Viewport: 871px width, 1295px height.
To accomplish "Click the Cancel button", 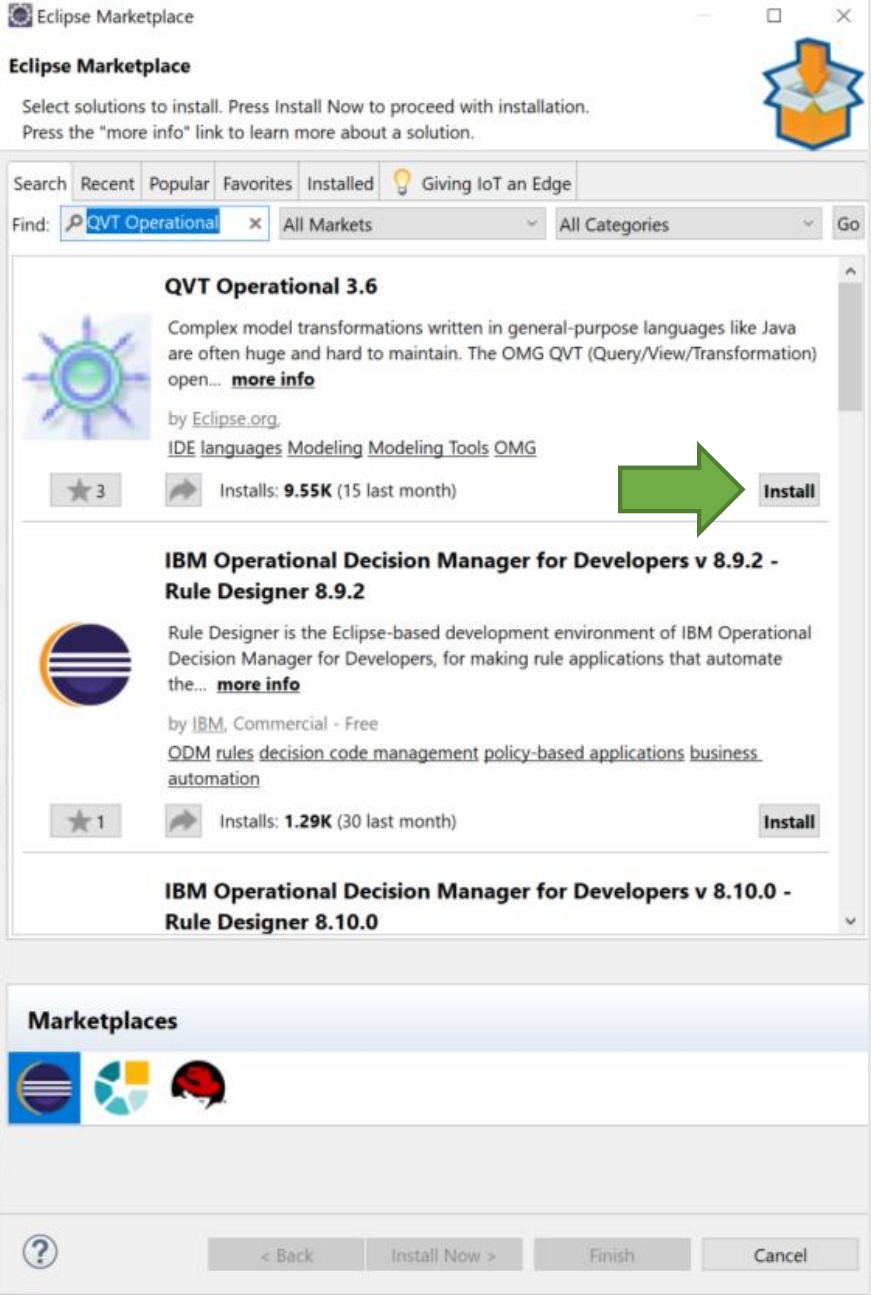I will pyautogui.click(x=780, y=1255).
